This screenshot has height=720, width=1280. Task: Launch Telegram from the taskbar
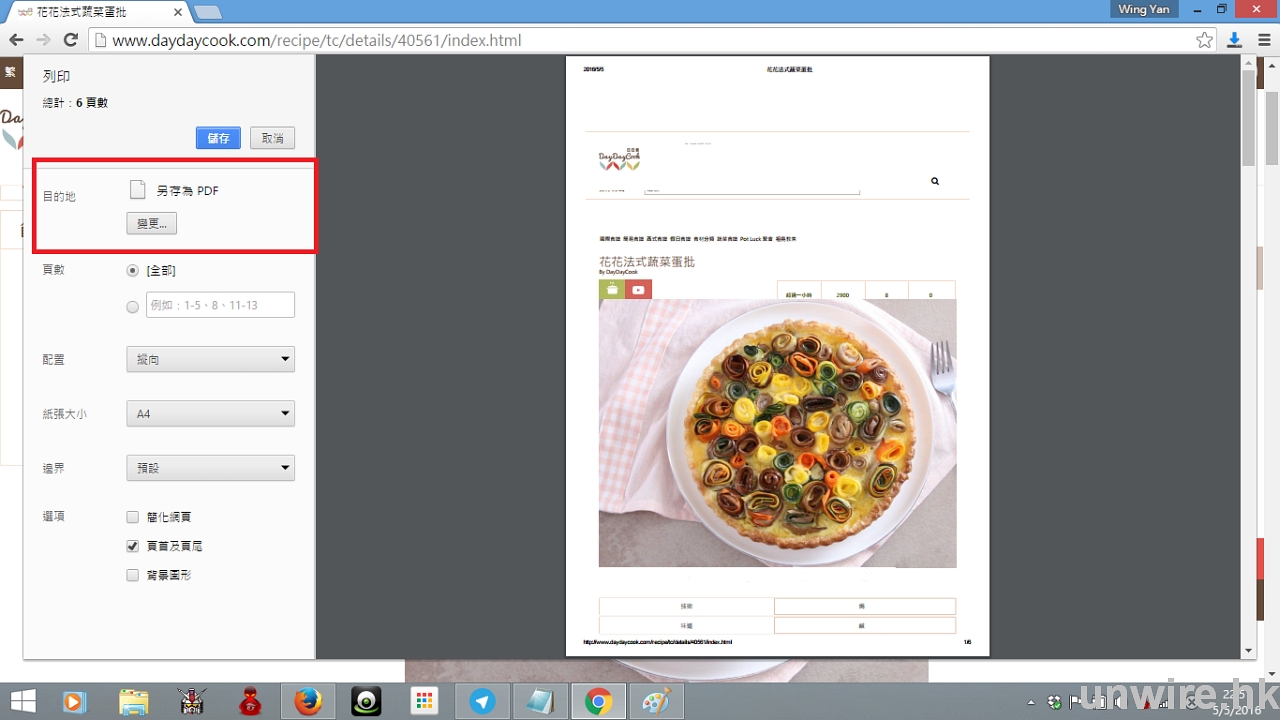483,702
